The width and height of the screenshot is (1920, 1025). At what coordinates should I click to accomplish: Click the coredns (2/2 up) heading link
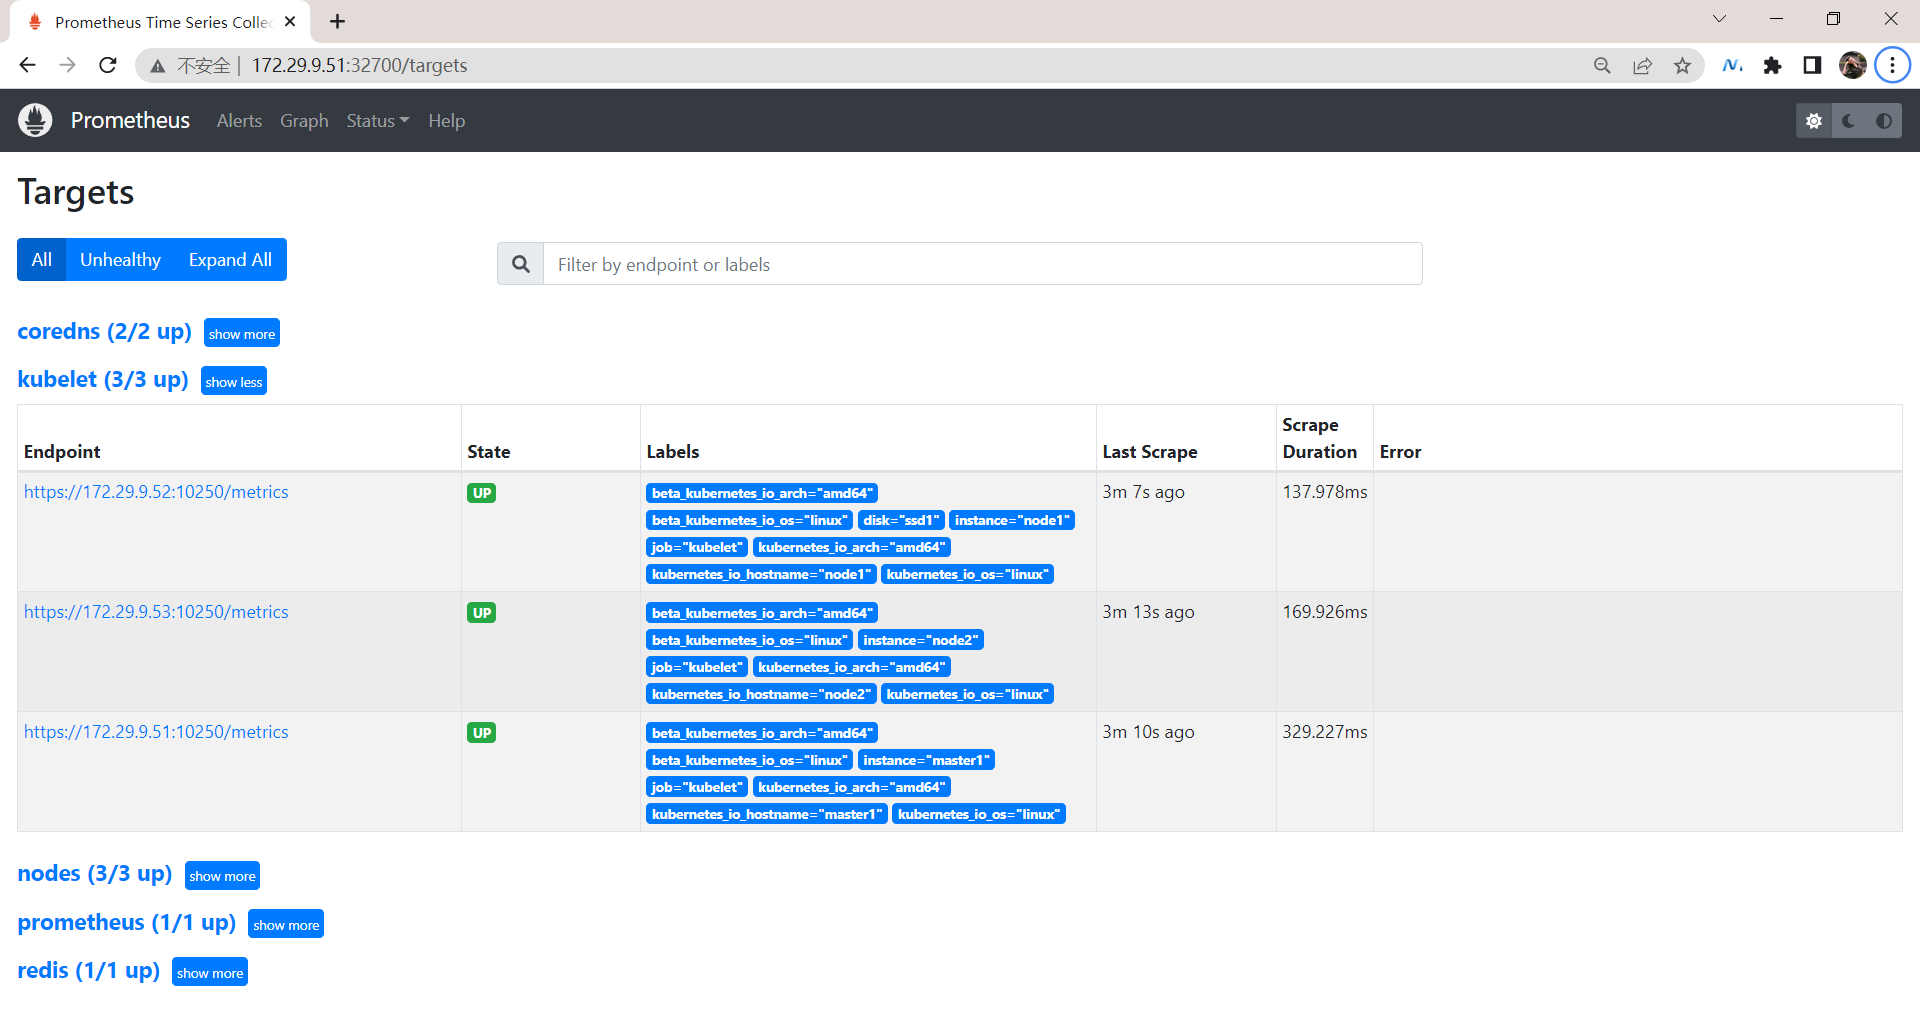(x=104, y=331)
